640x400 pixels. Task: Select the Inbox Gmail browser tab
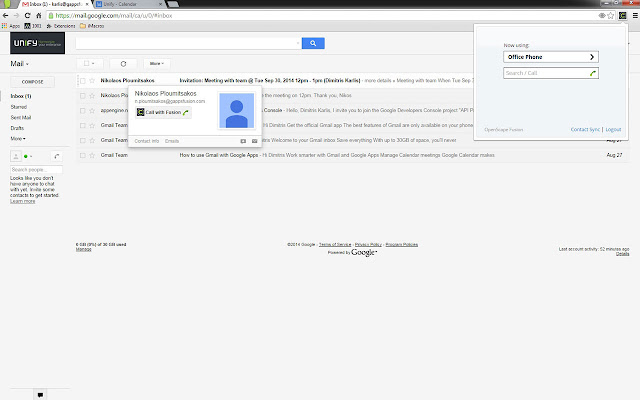[x=53, y=4]
